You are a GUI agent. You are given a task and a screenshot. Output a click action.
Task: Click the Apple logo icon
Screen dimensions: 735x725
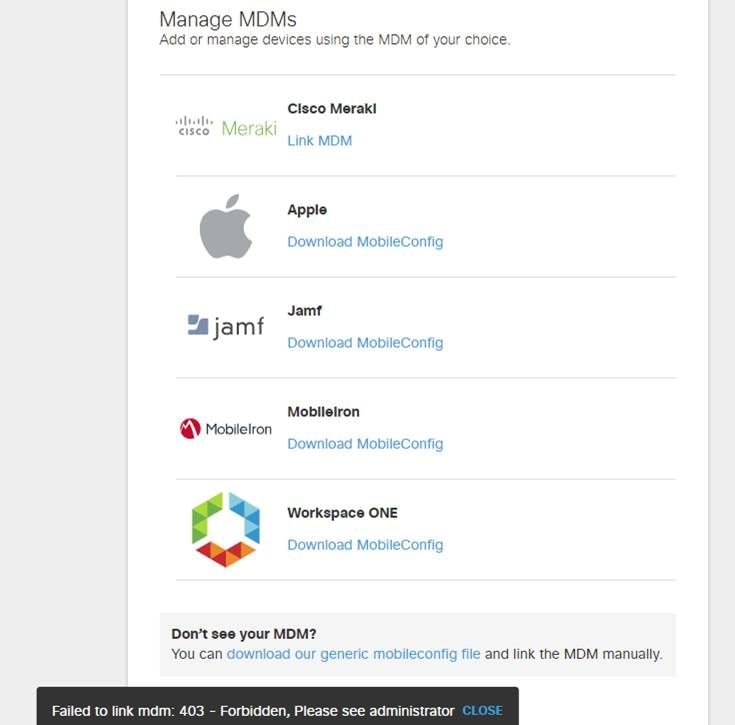click(226, 228)
